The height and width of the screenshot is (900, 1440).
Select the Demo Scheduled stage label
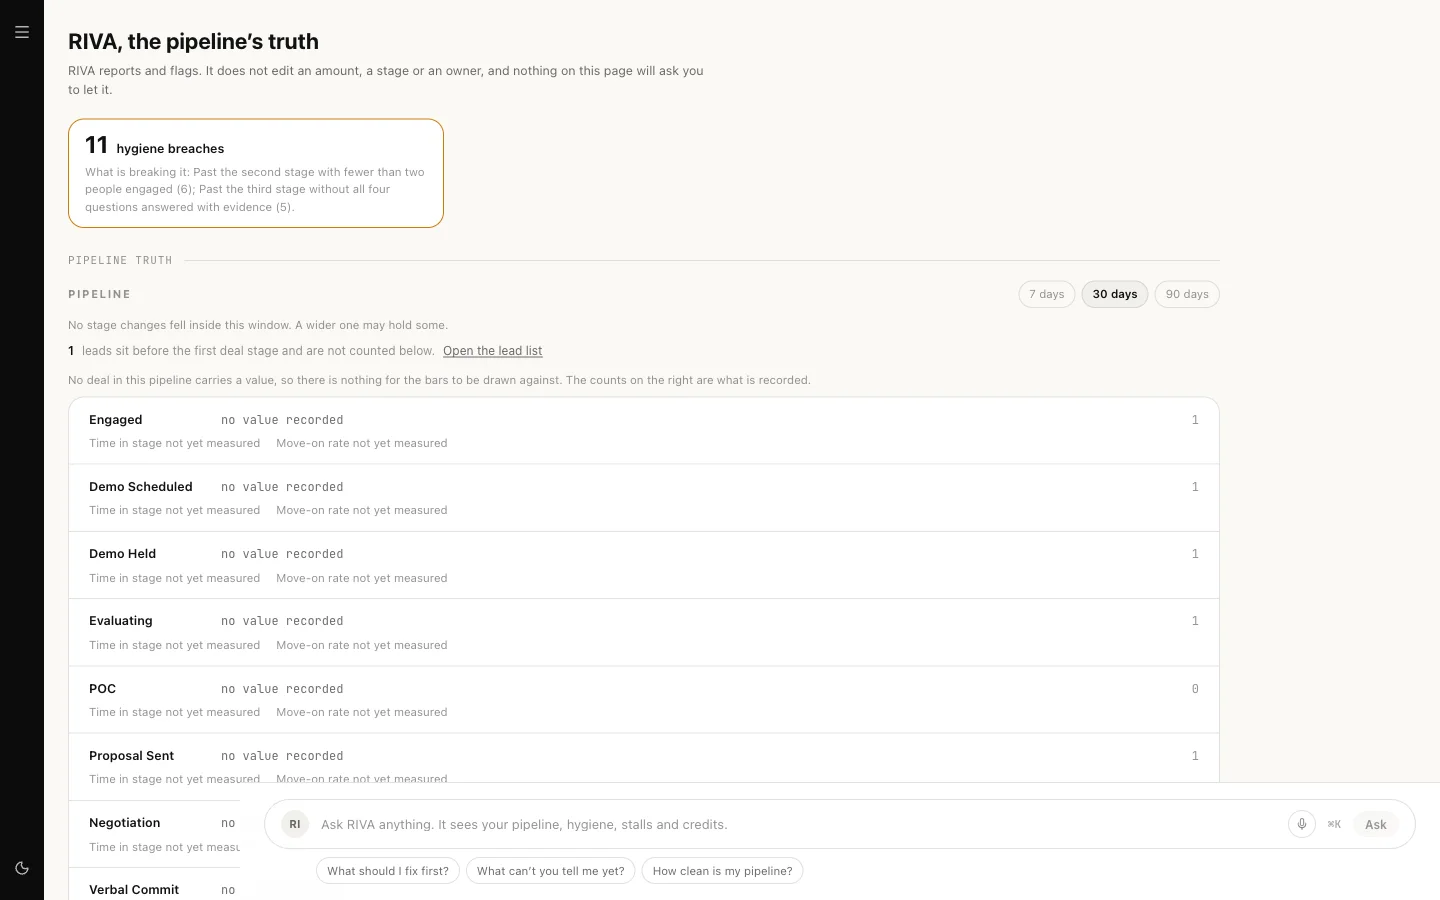pyautogui.click(x=141, y=487)
